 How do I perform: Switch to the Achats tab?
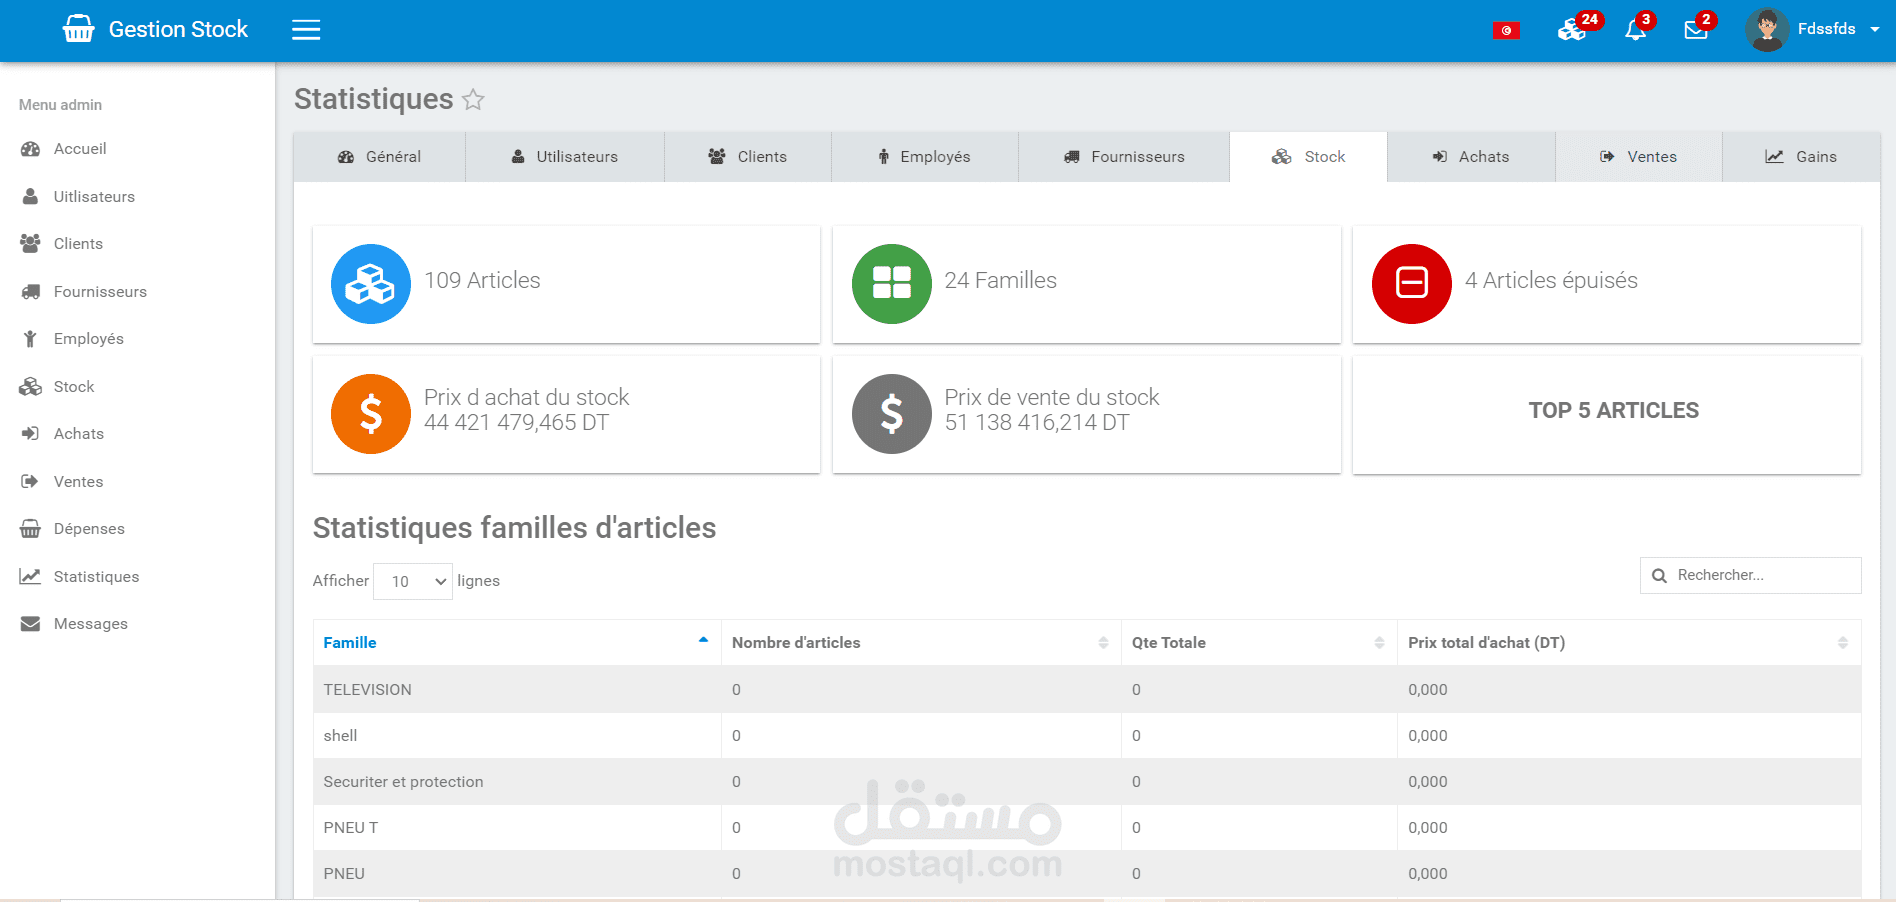(x=1471, y=157)
